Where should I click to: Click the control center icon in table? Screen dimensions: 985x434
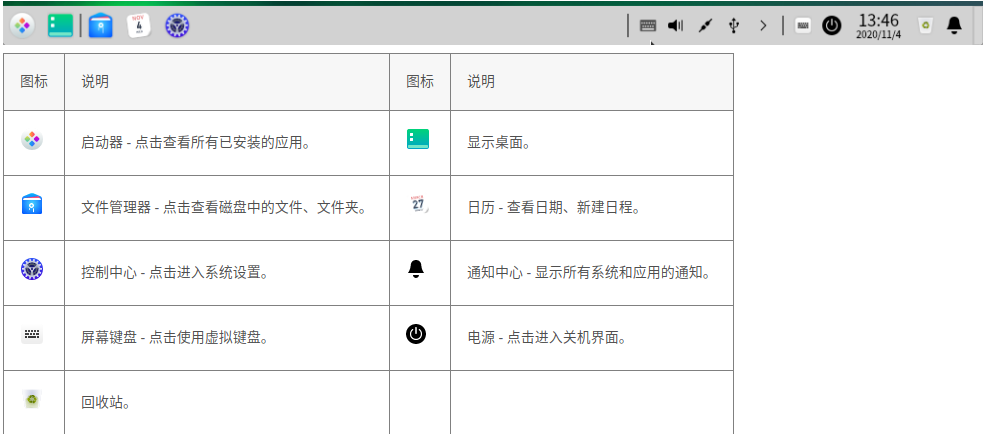pyautogui.click(x=32, y=269)
